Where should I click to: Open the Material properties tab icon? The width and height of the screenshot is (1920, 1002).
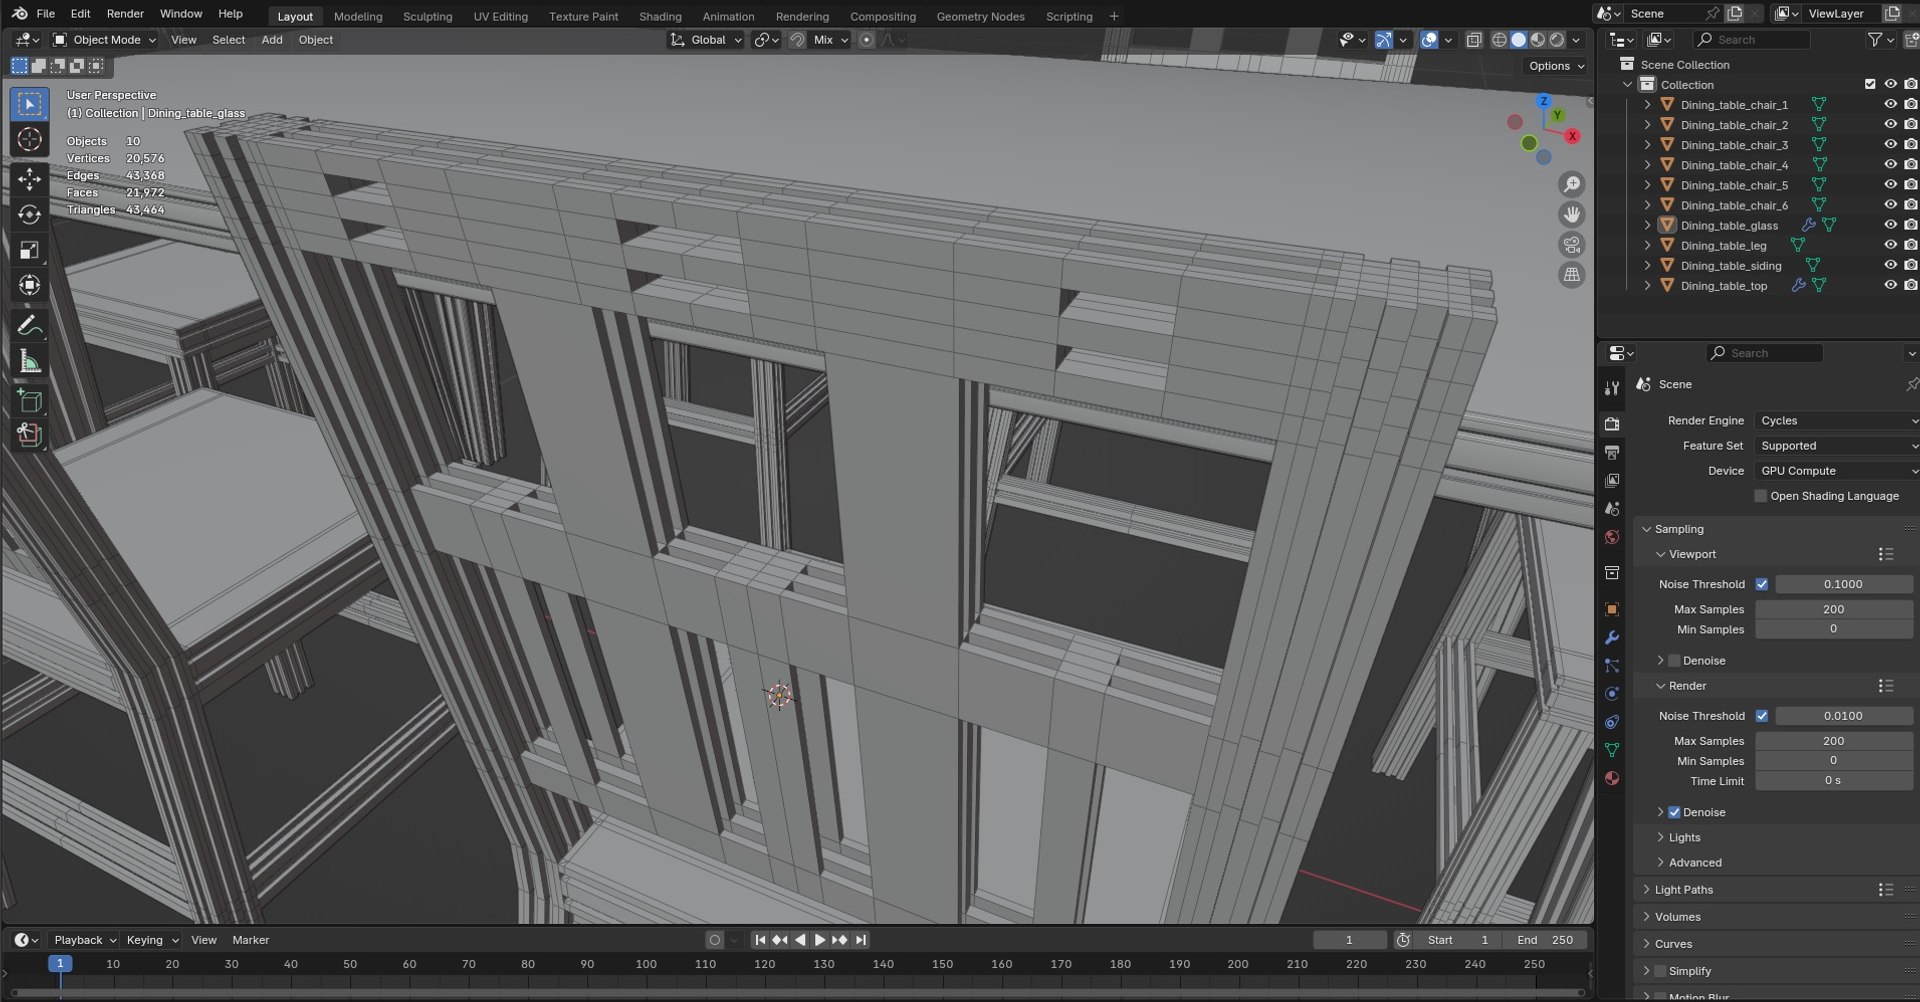pyautogui.click(x=1612, y=778)
